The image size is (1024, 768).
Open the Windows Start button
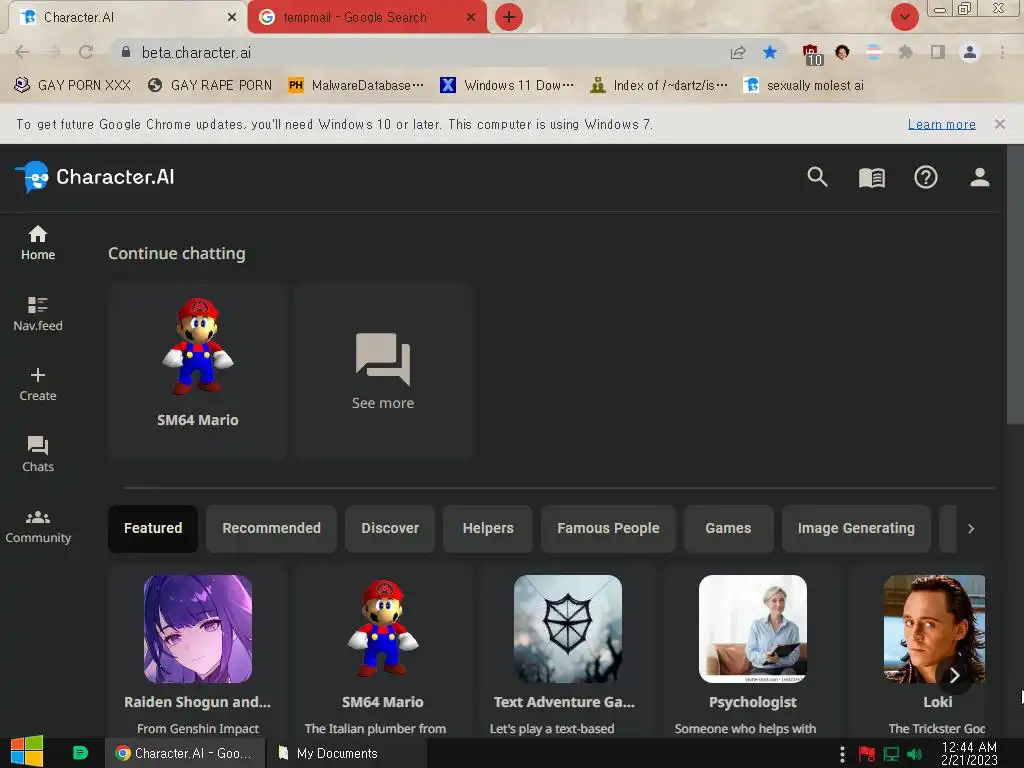click(27, 753)
